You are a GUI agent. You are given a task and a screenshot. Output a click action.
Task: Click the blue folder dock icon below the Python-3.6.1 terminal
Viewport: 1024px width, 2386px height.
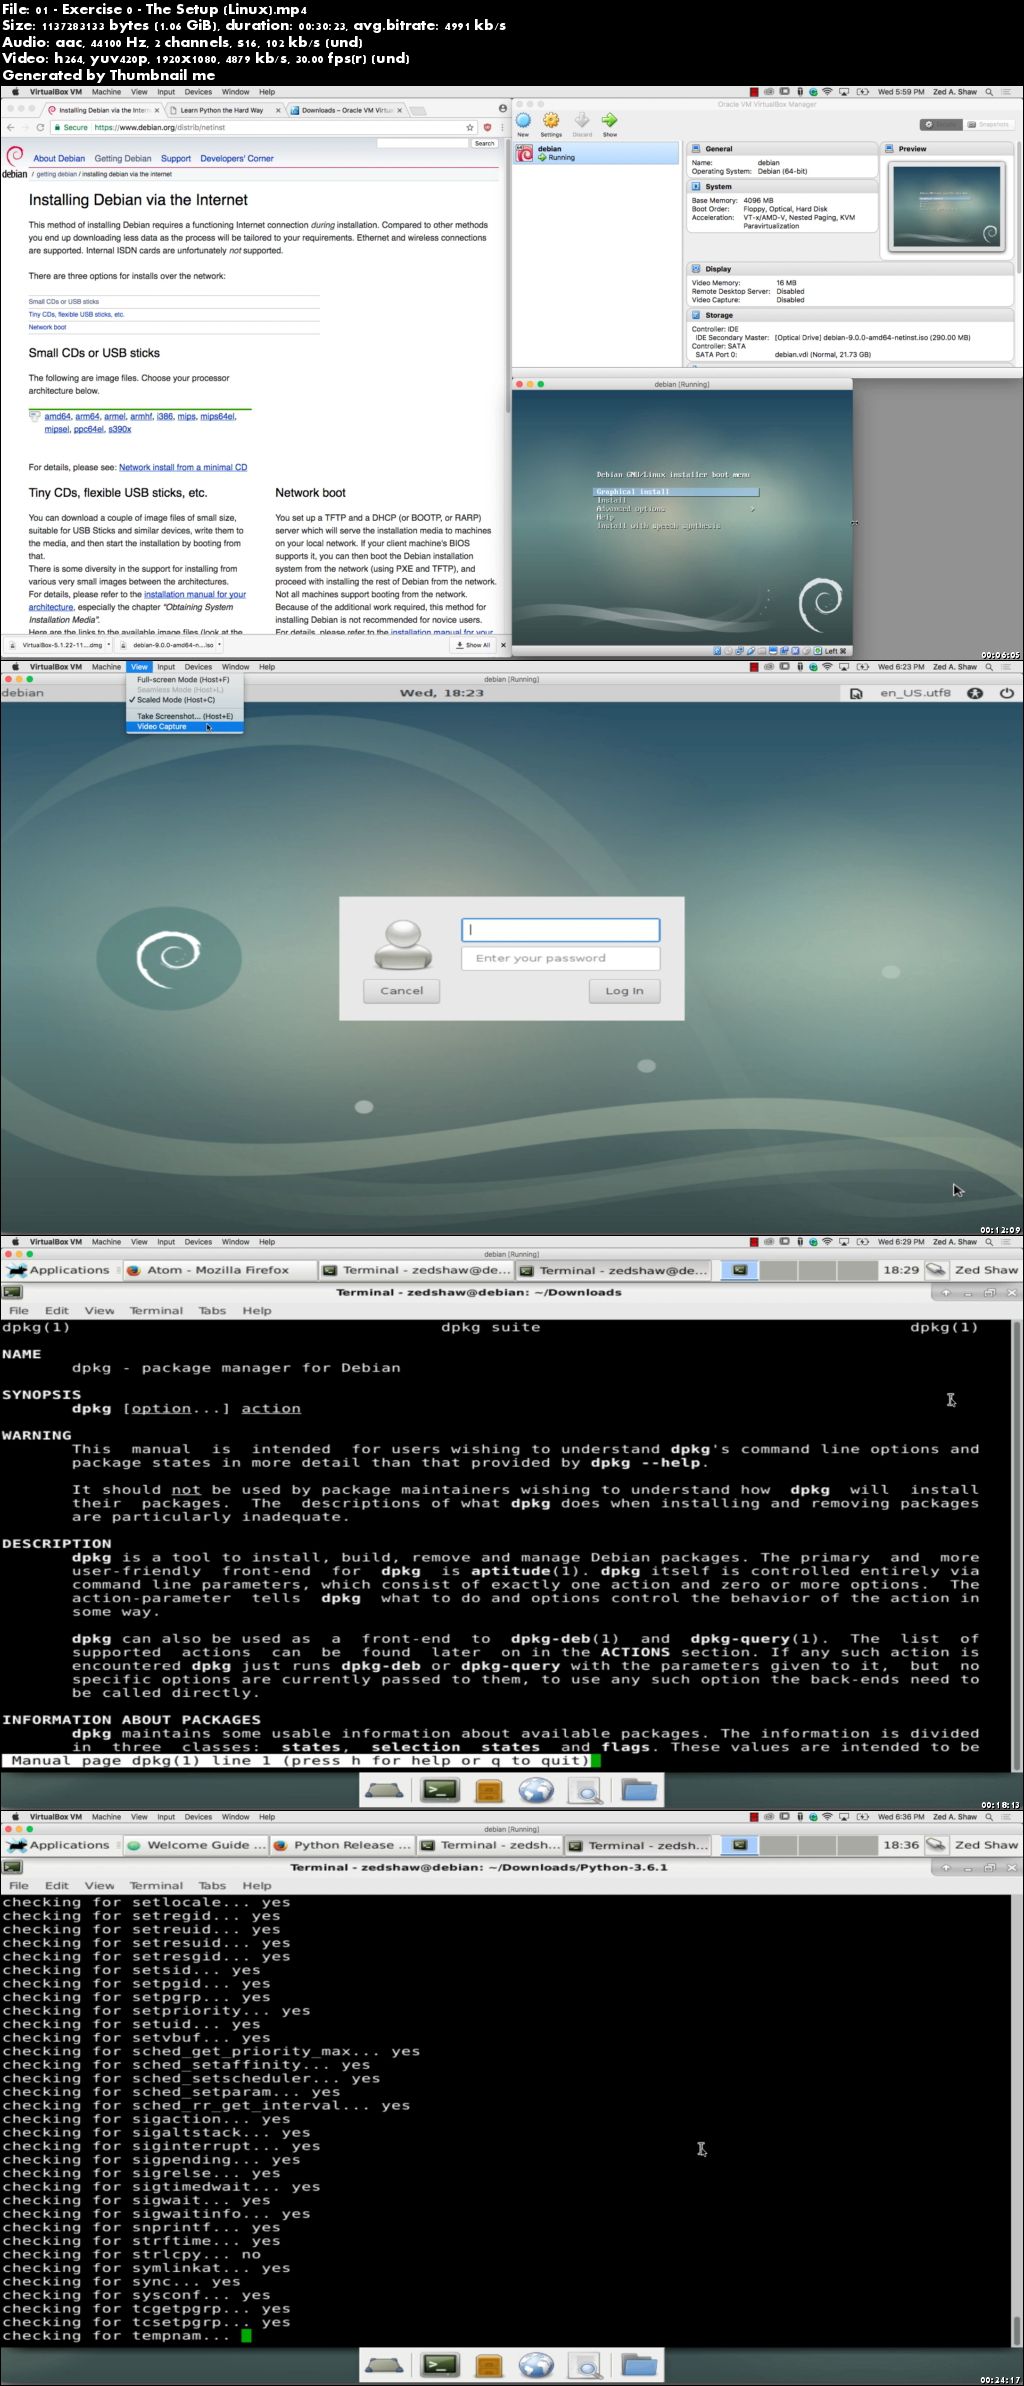pos(639,2364)
